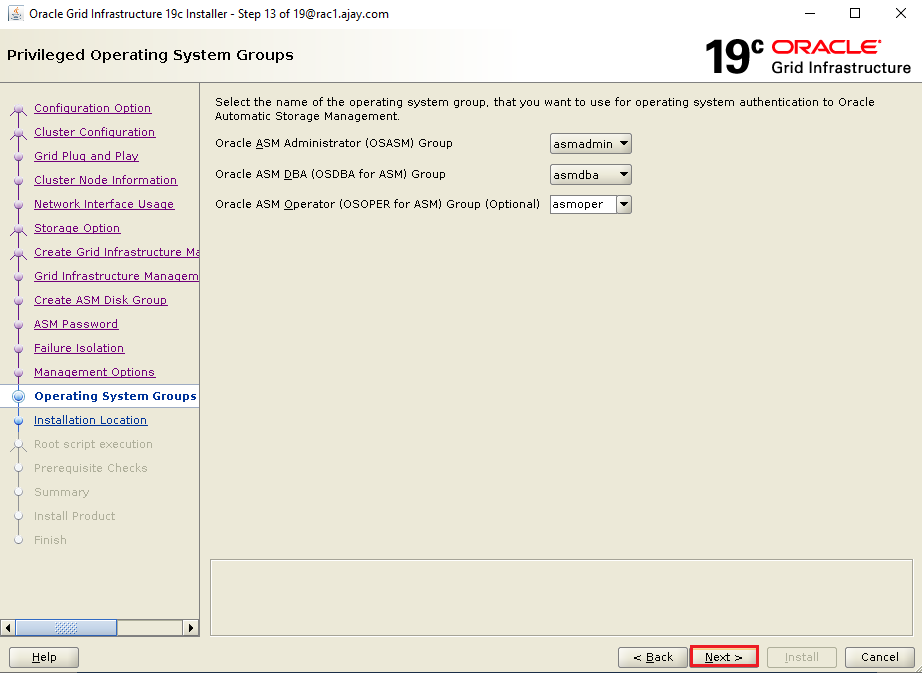The width and height of the screenshot is (922, 673).
Task: Click the ASM Password step marker icon
Action: [19, 325]
